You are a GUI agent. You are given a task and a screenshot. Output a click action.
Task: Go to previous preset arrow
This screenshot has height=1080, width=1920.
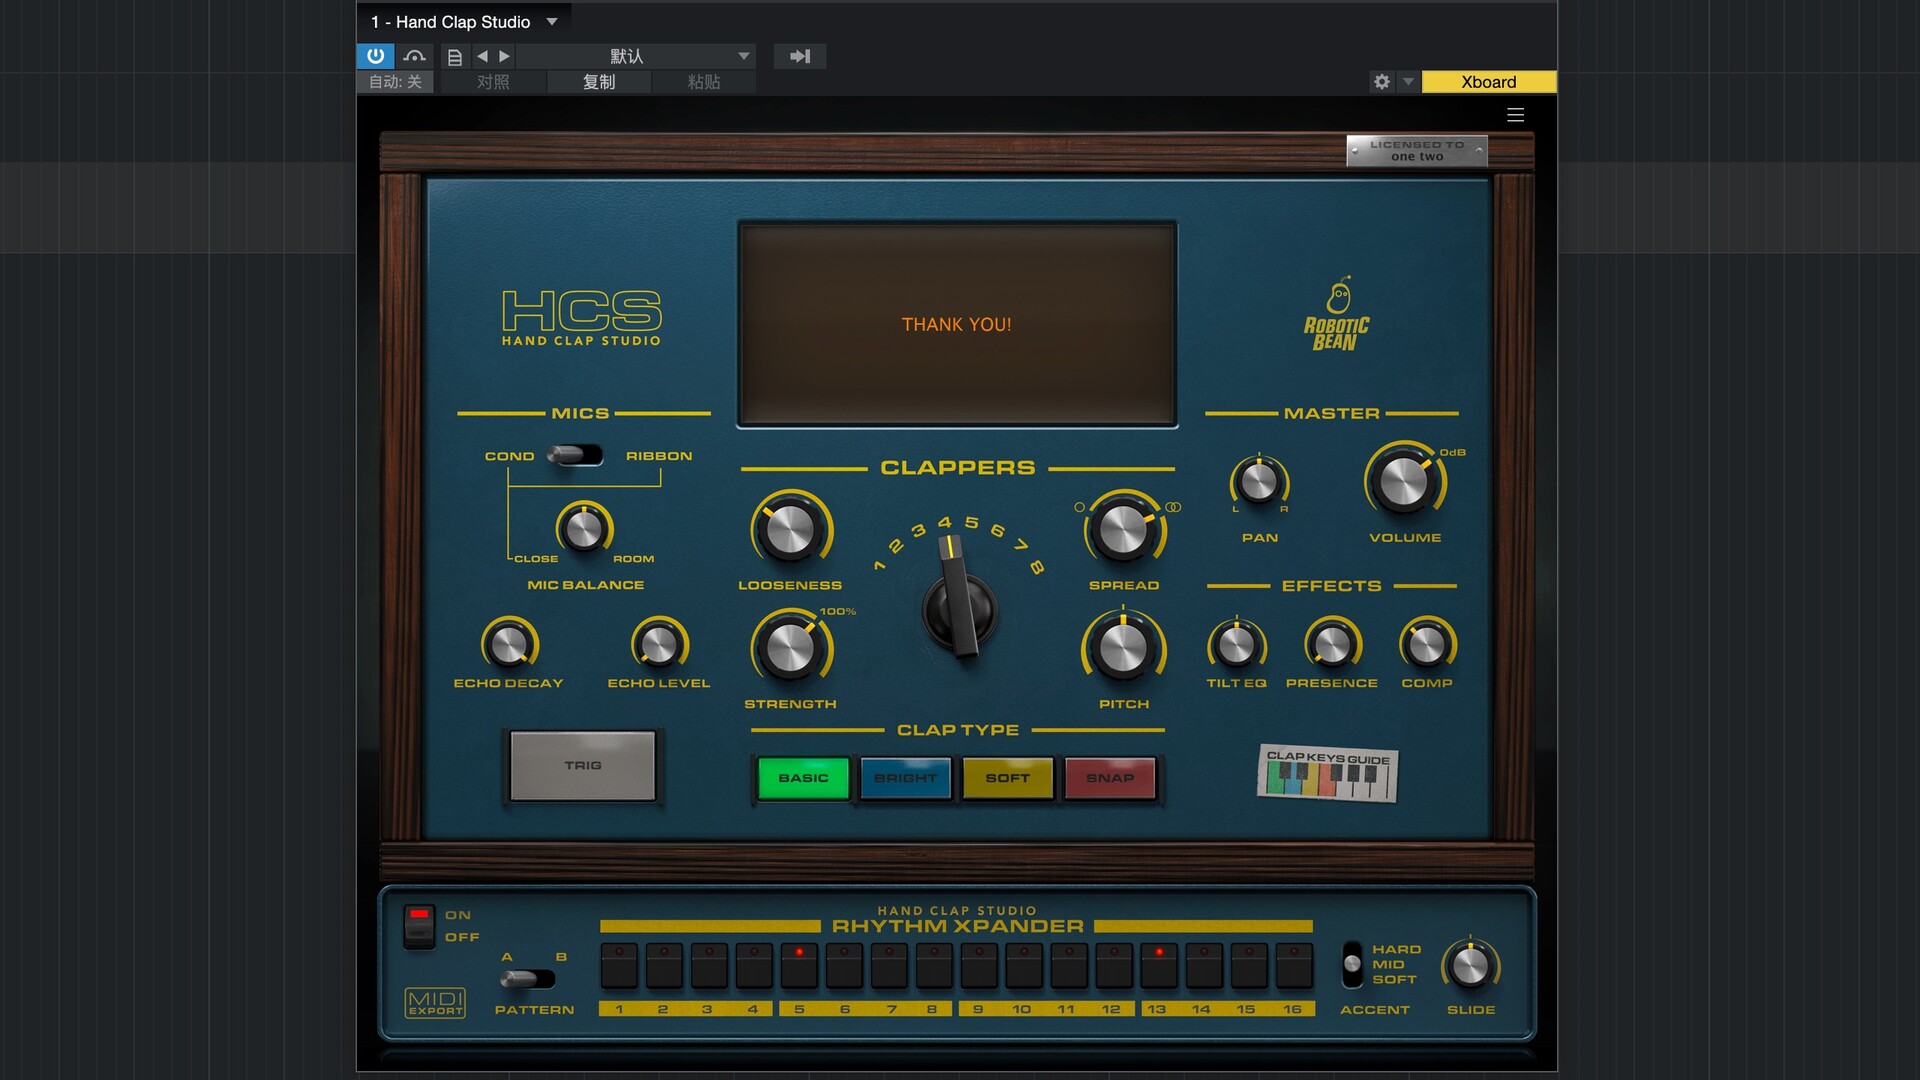coord(482,56)
